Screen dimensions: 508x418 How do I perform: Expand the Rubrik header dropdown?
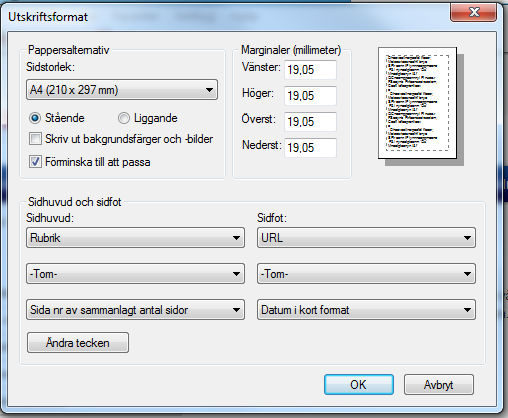pyautogui.click(x=135, y=238)
